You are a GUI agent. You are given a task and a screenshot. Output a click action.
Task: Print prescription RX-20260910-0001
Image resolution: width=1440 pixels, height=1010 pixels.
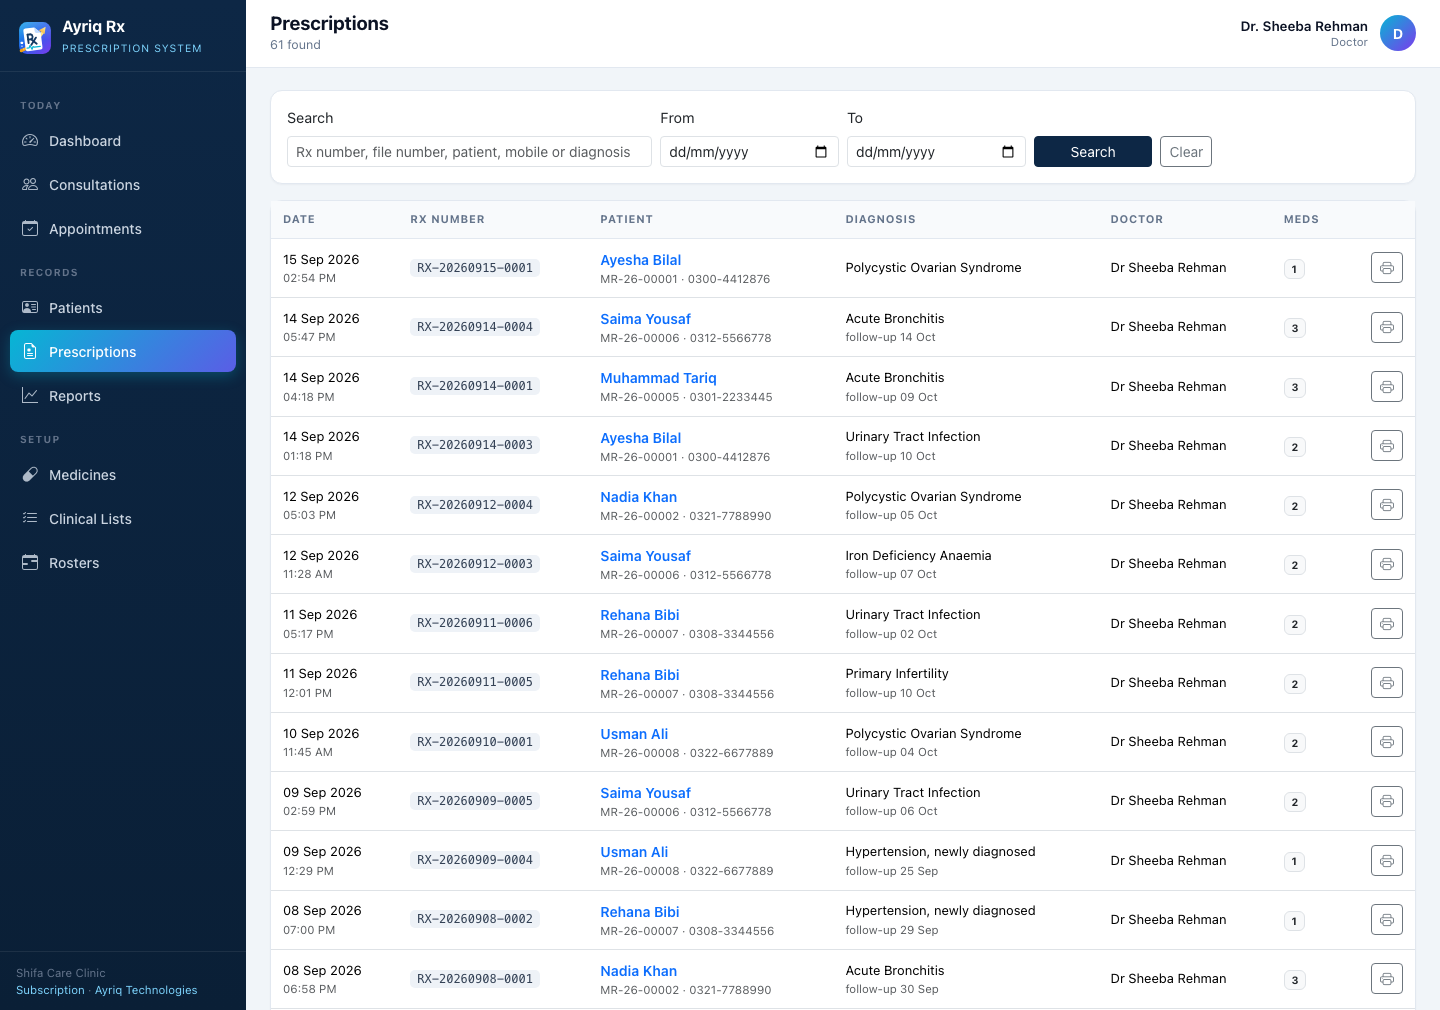1387,742
